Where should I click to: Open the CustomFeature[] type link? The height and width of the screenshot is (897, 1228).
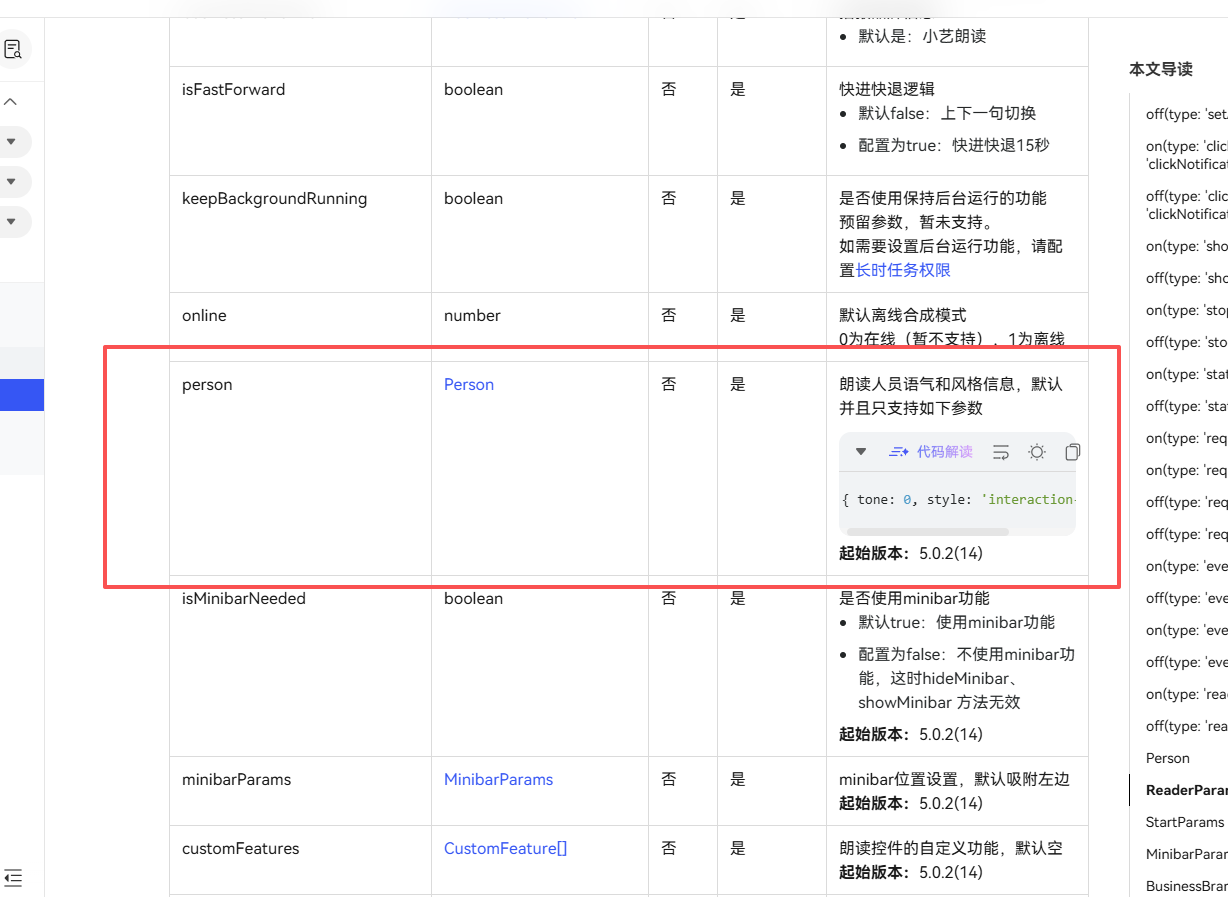[505, 849]
